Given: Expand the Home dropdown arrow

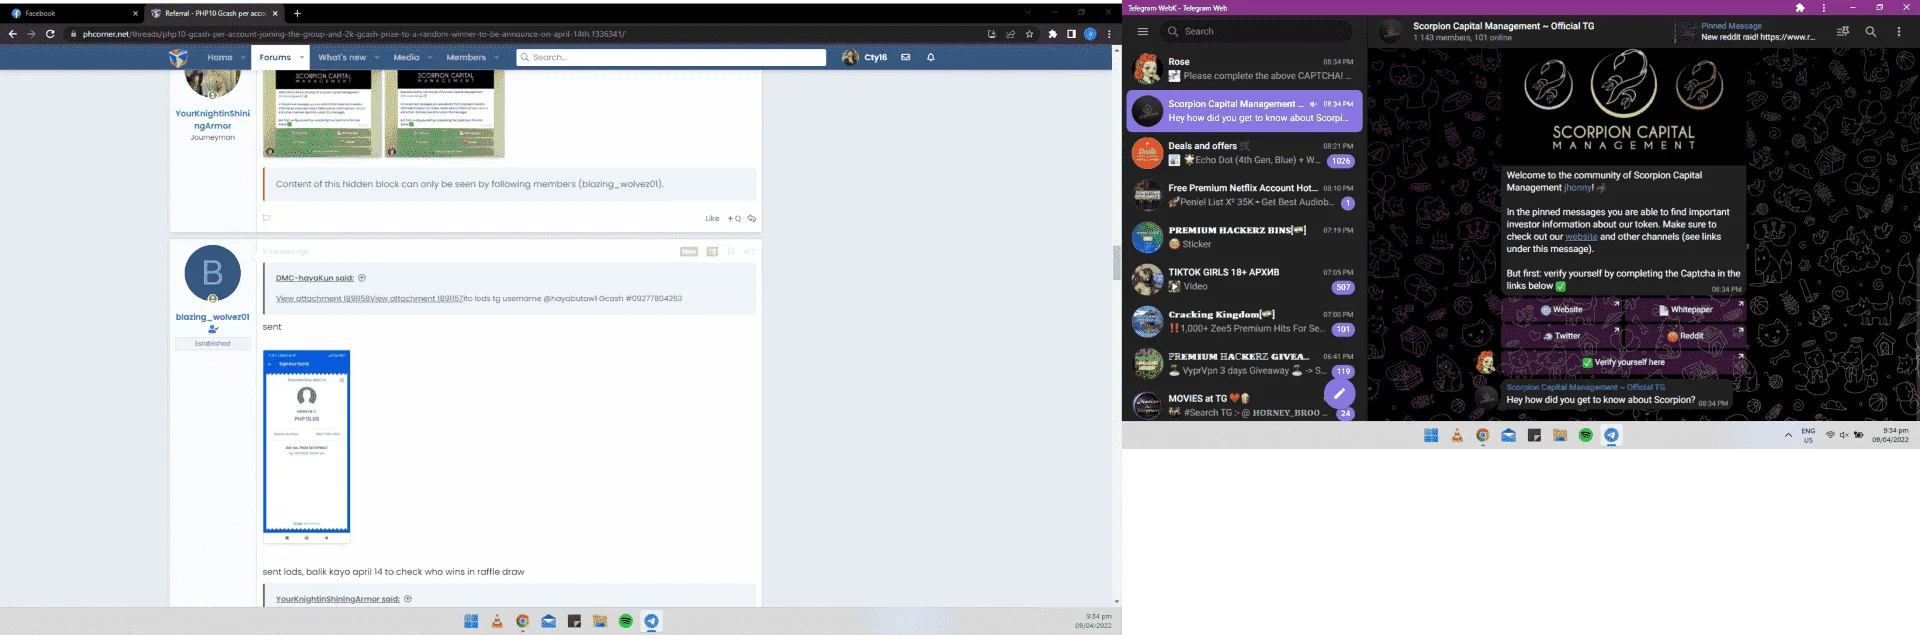Looking at the screenshot, I should coord(244,57).
